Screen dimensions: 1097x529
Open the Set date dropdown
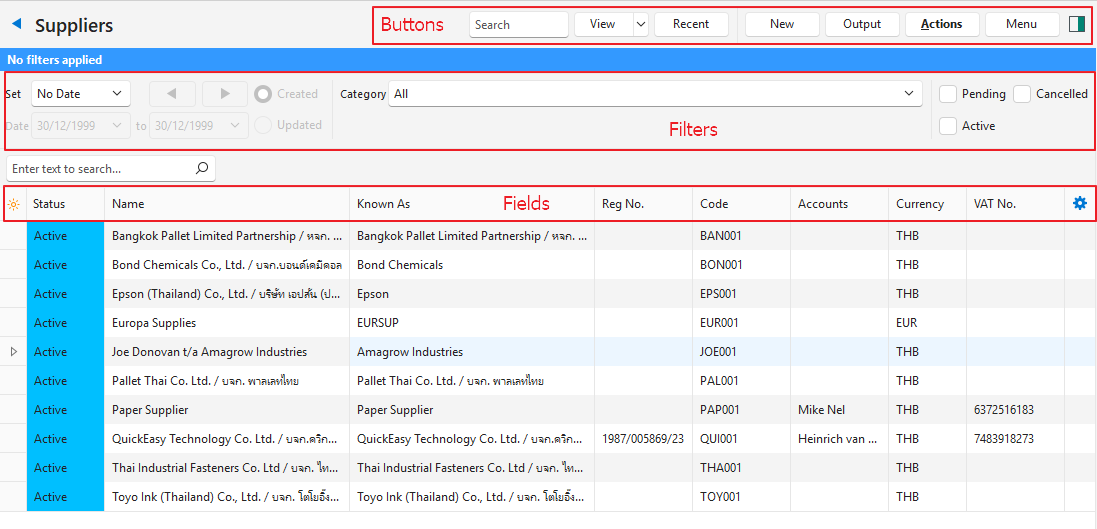point(80,94)
